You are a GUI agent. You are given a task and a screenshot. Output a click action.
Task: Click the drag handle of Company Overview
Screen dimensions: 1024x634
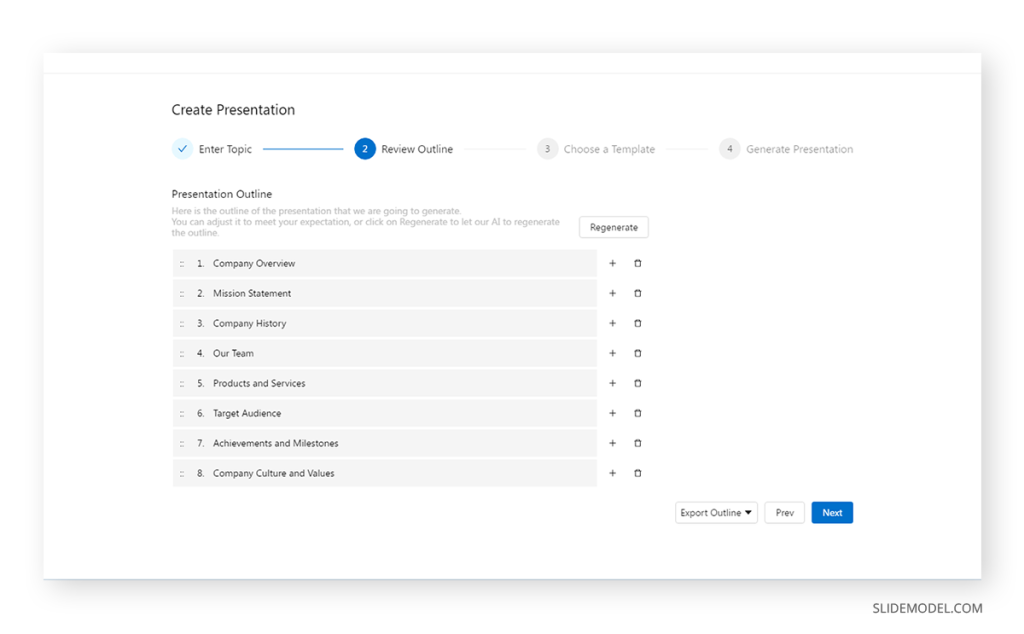coord(181,263)
